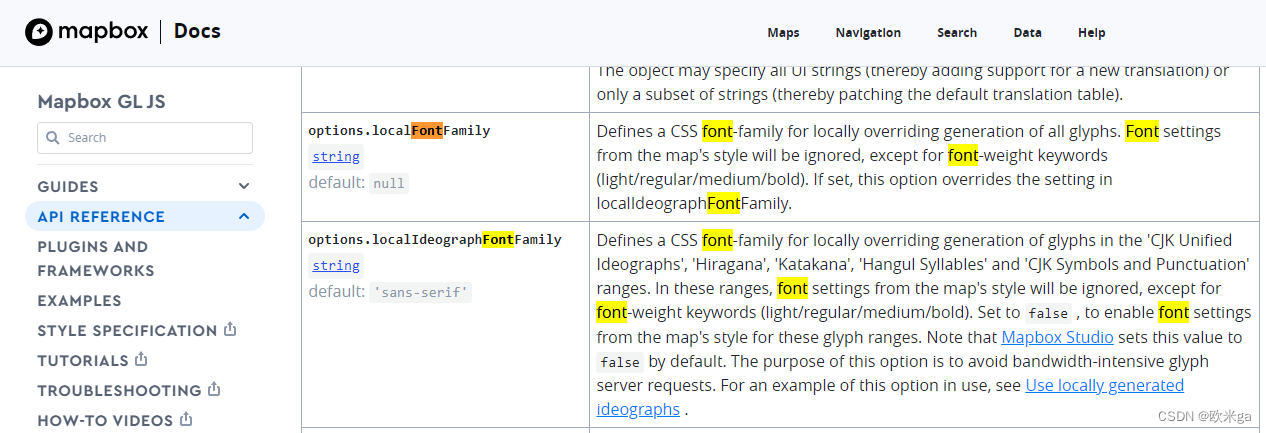Open How-To Videos in the sidebar

tap(105, 421)
